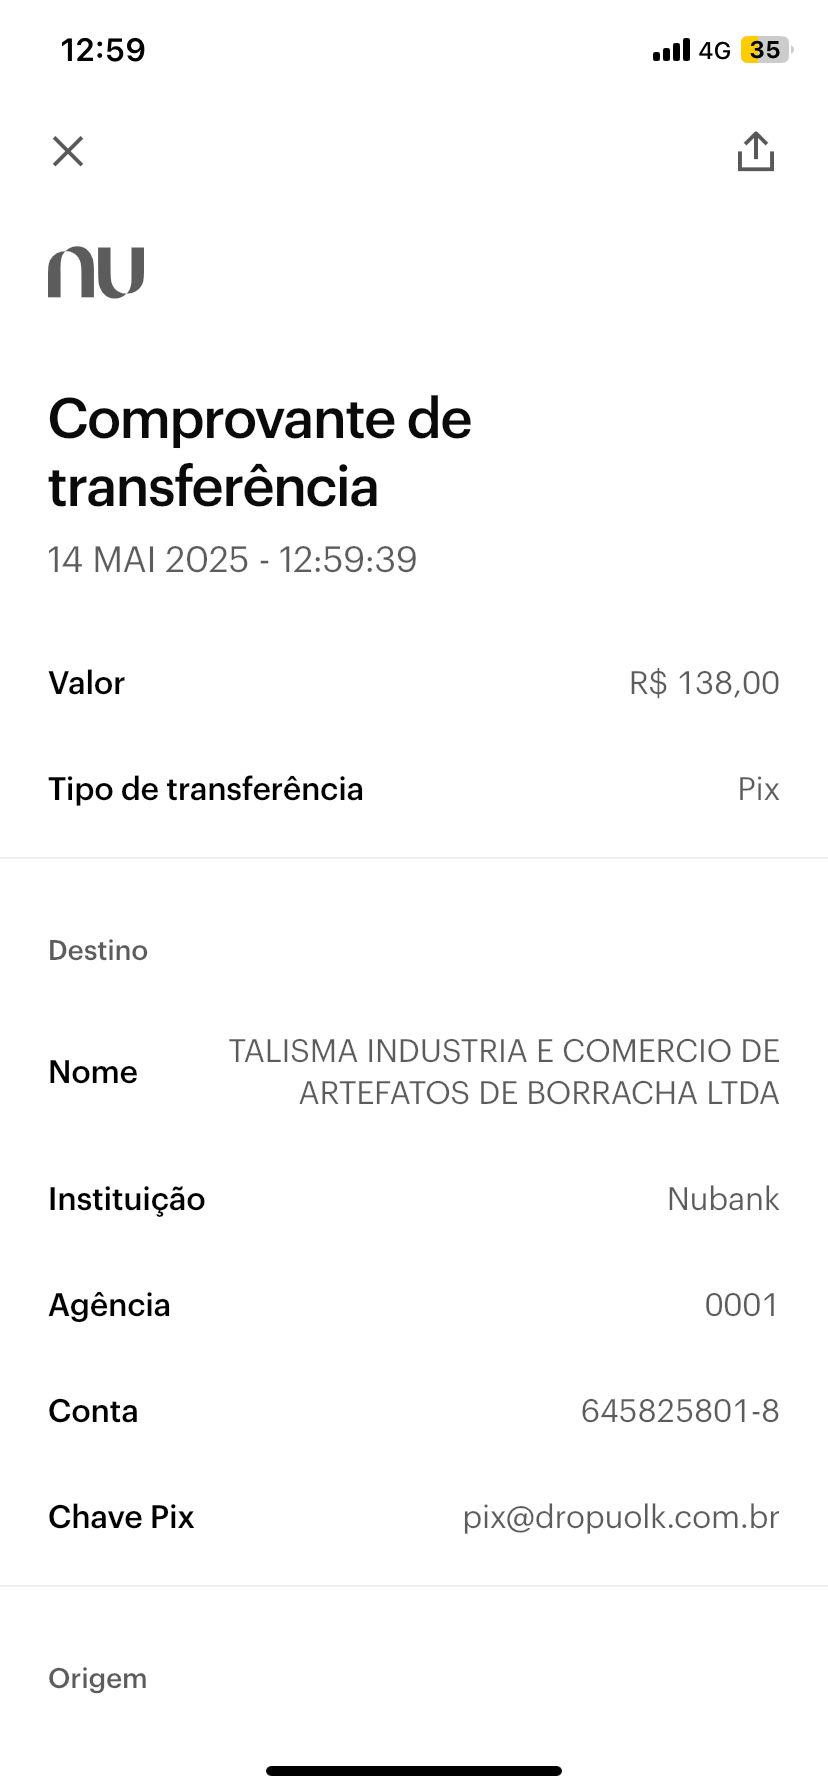
Task: Tap the status bar clock showing 12:59
Action: (103, 50)
